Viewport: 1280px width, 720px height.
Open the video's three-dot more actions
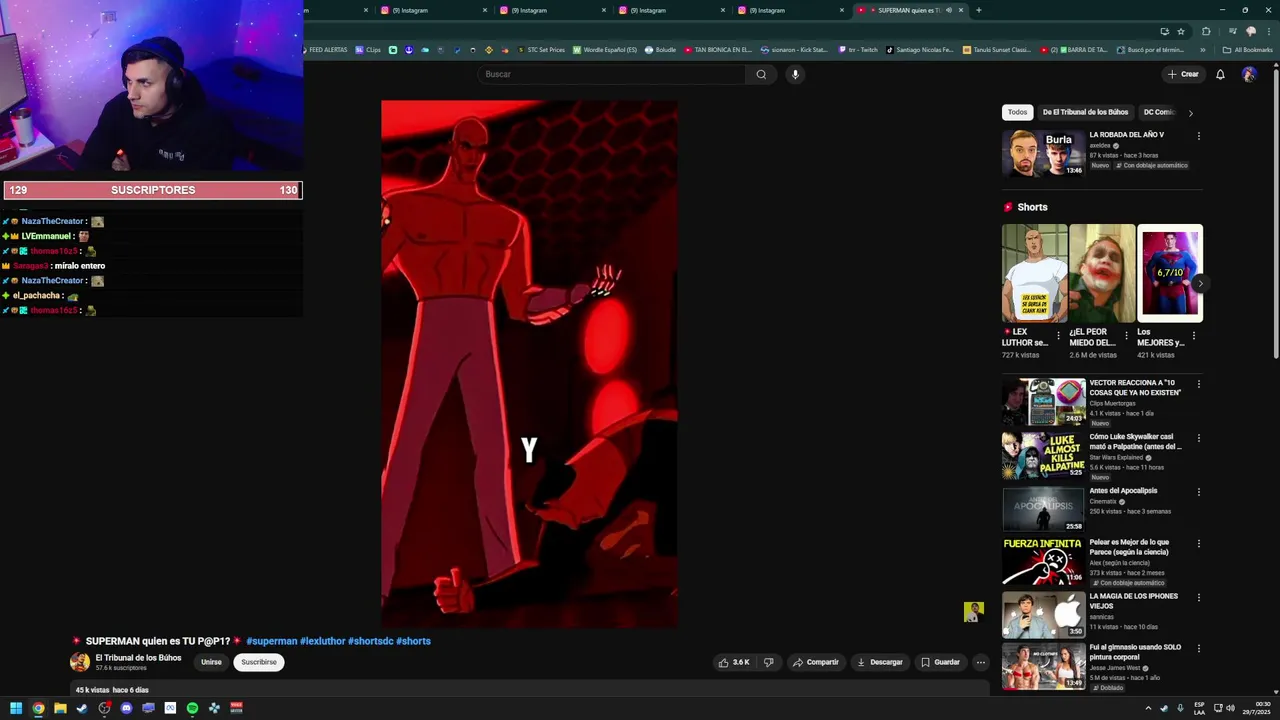[x=980, y=662]
